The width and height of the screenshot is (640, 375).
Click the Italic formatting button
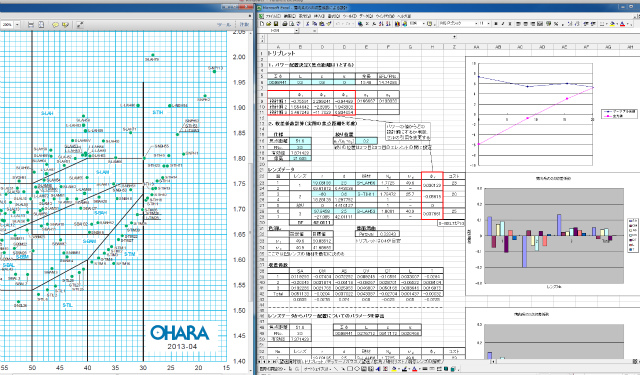click(x=503, y=24)
